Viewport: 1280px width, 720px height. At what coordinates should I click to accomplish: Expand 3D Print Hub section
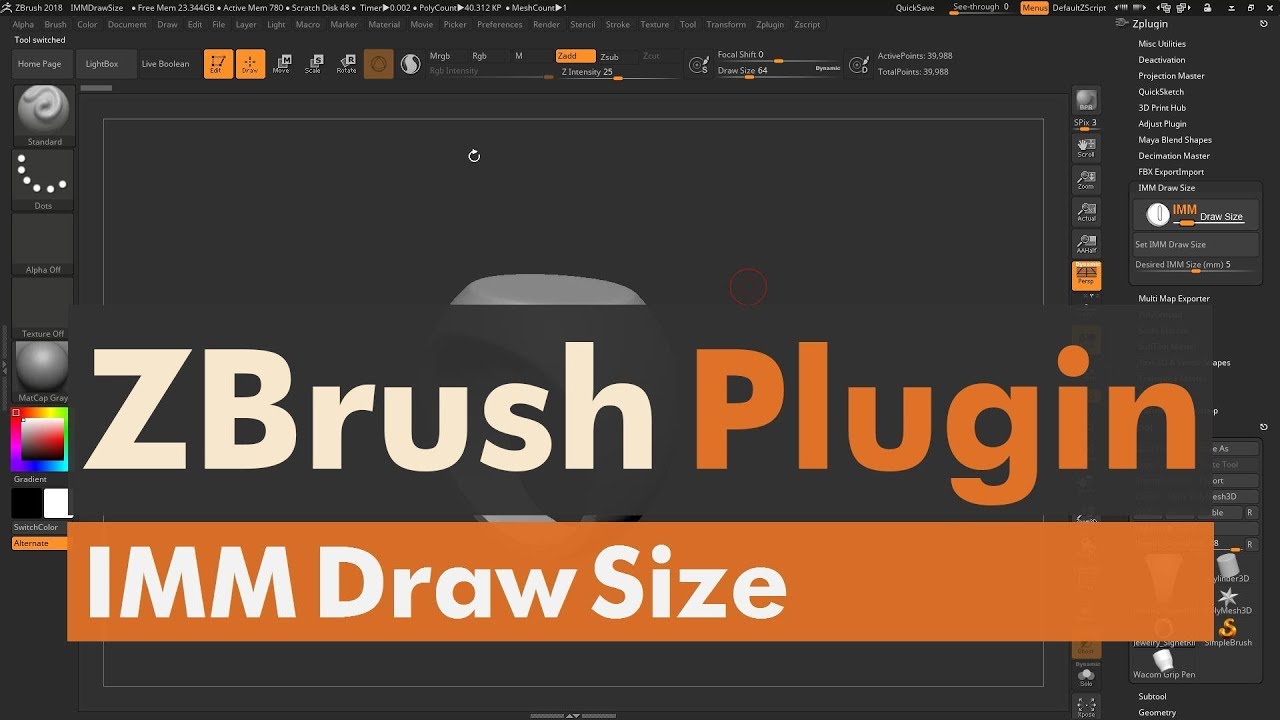point(1162,108)
